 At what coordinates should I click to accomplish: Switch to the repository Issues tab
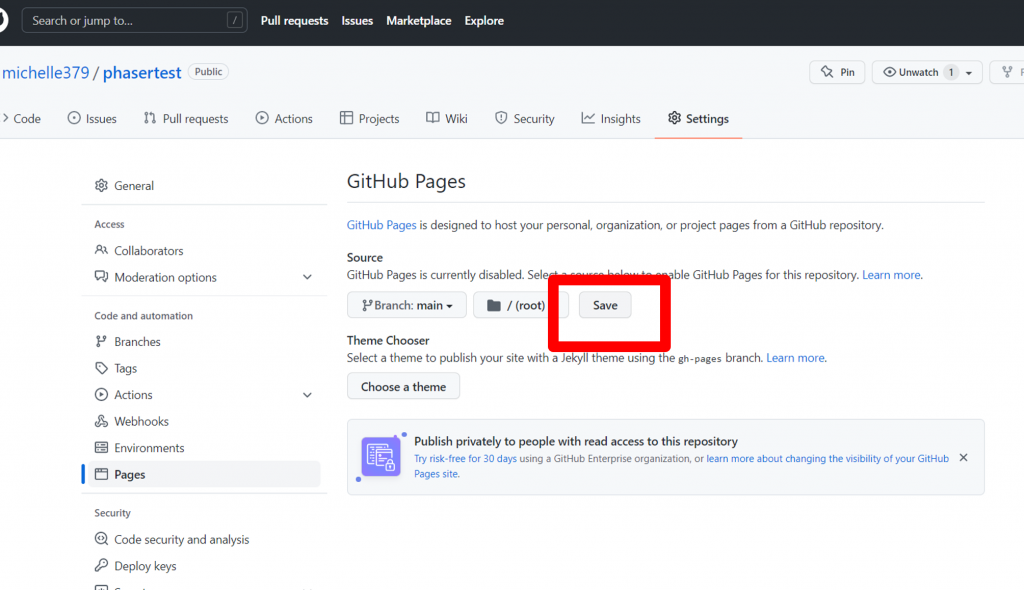point(92,118)
